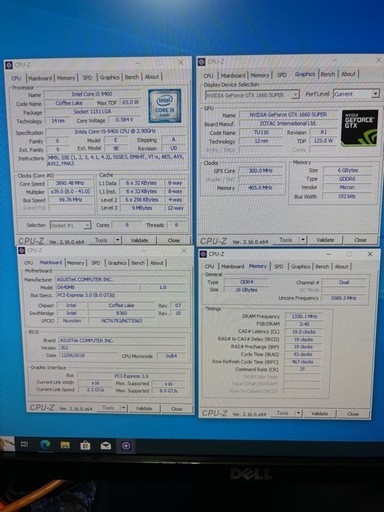The image size is (384, 512).
Task: Click the GPU name GTX 1660 SUPER field
Action: point(288,115)
